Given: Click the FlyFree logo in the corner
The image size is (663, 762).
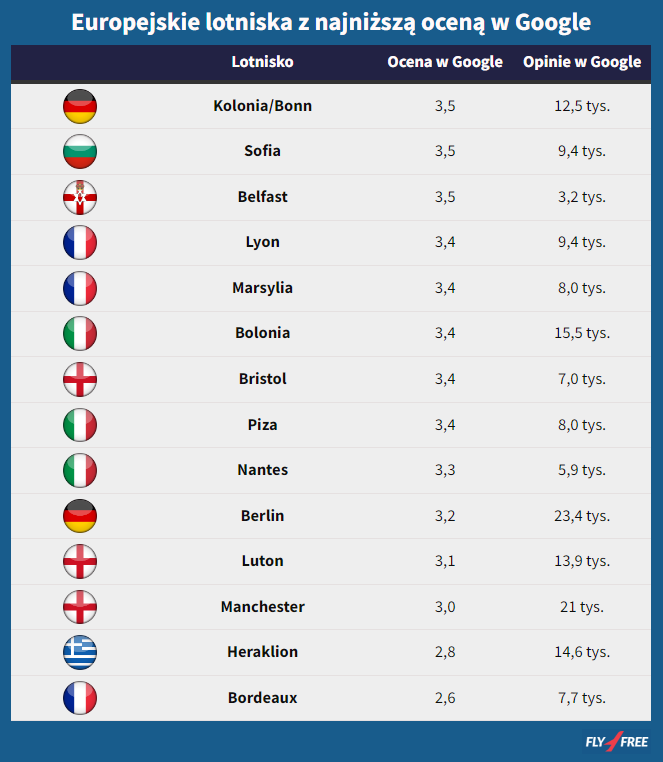Looking at the screenshot, I should (616, 742).
